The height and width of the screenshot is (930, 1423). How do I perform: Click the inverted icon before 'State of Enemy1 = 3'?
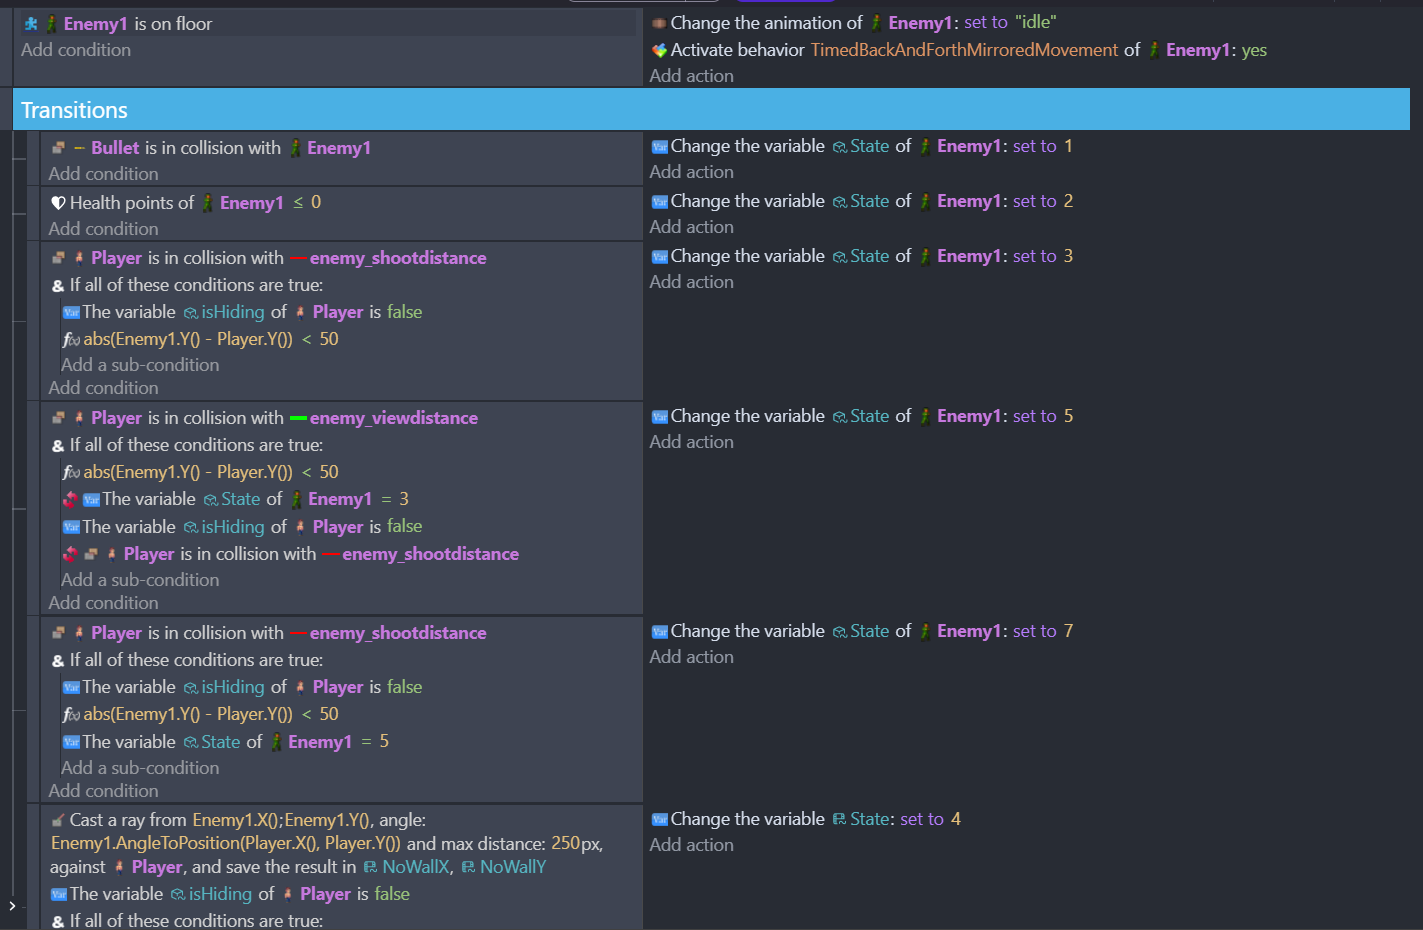pyautogui.click(x=70, y=499)
